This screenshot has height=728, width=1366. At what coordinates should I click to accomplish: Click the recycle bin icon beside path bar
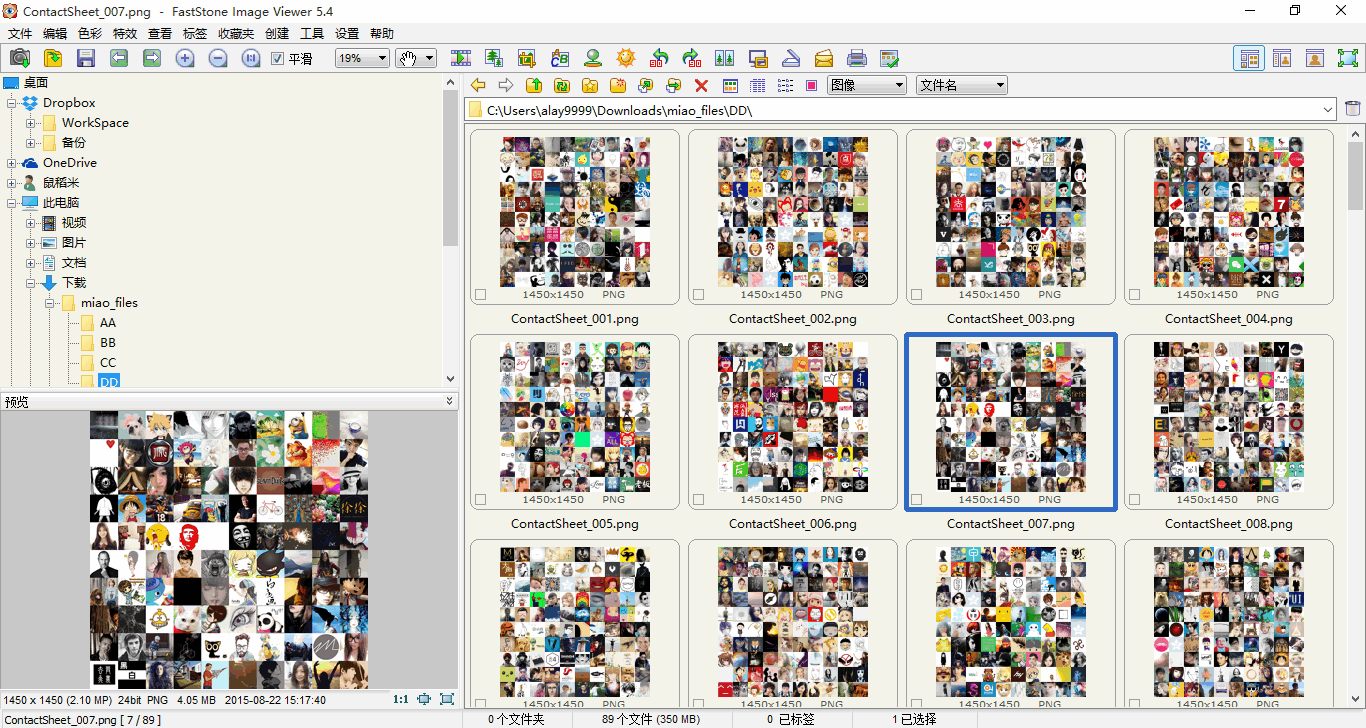pos(1352,109)
